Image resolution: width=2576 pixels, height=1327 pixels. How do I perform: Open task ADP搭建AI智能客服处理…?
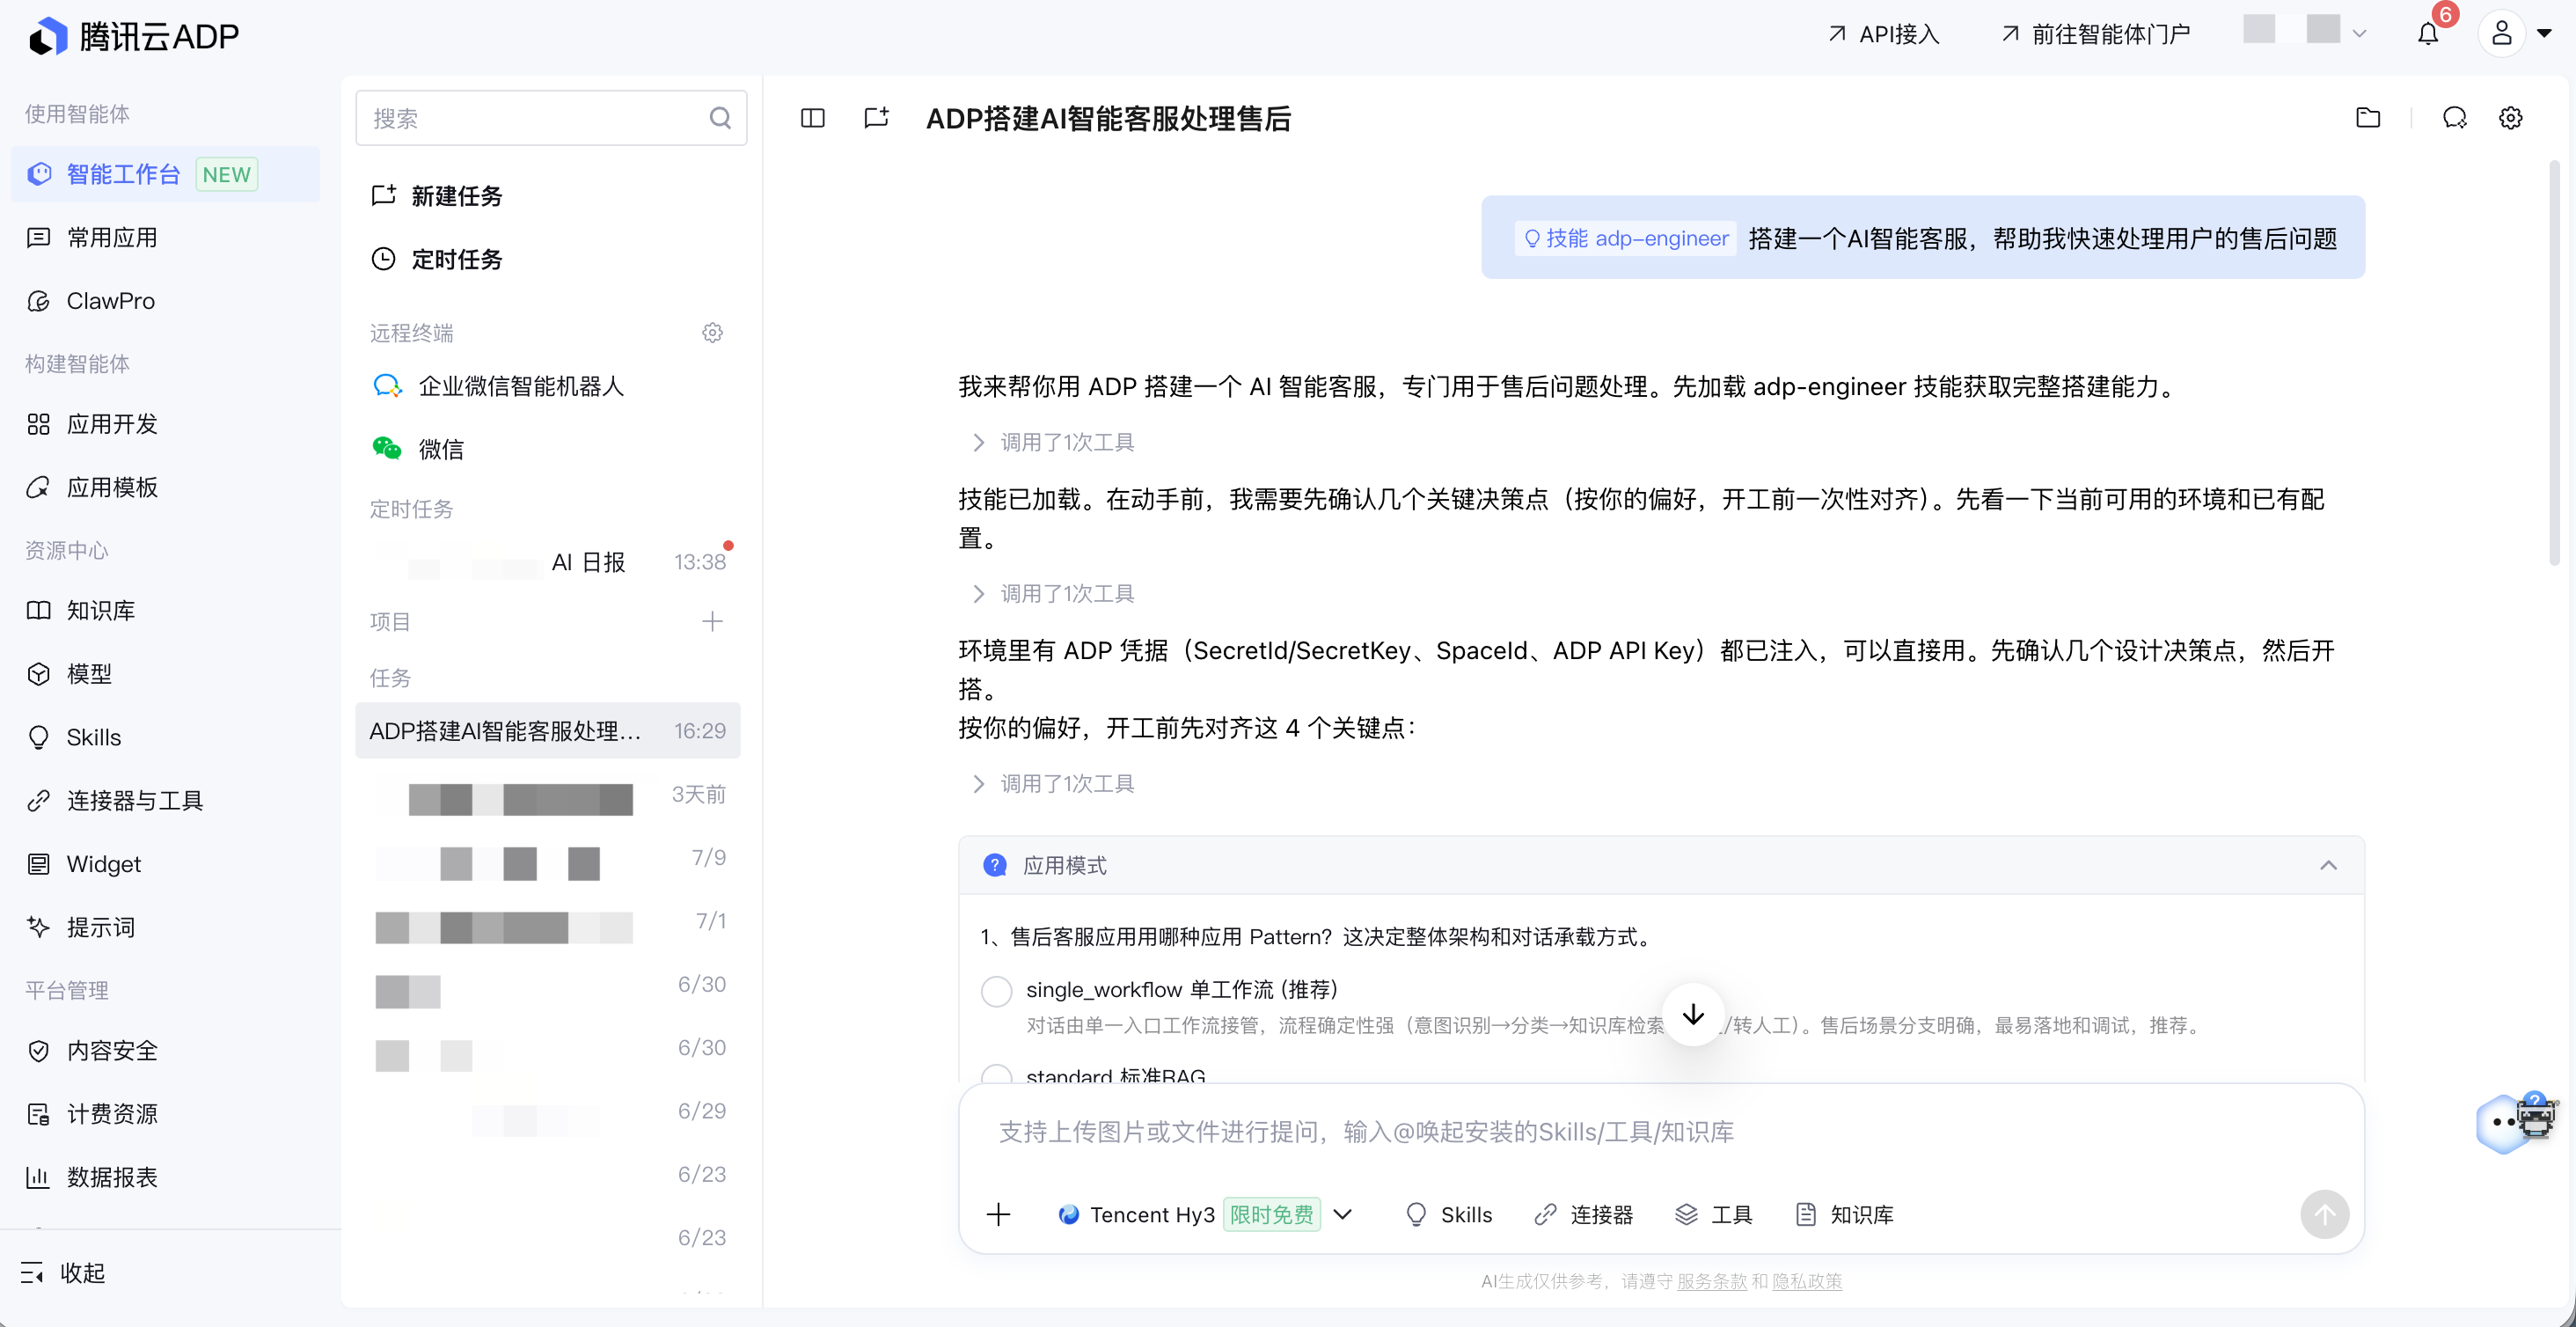(x=548, y=730)
